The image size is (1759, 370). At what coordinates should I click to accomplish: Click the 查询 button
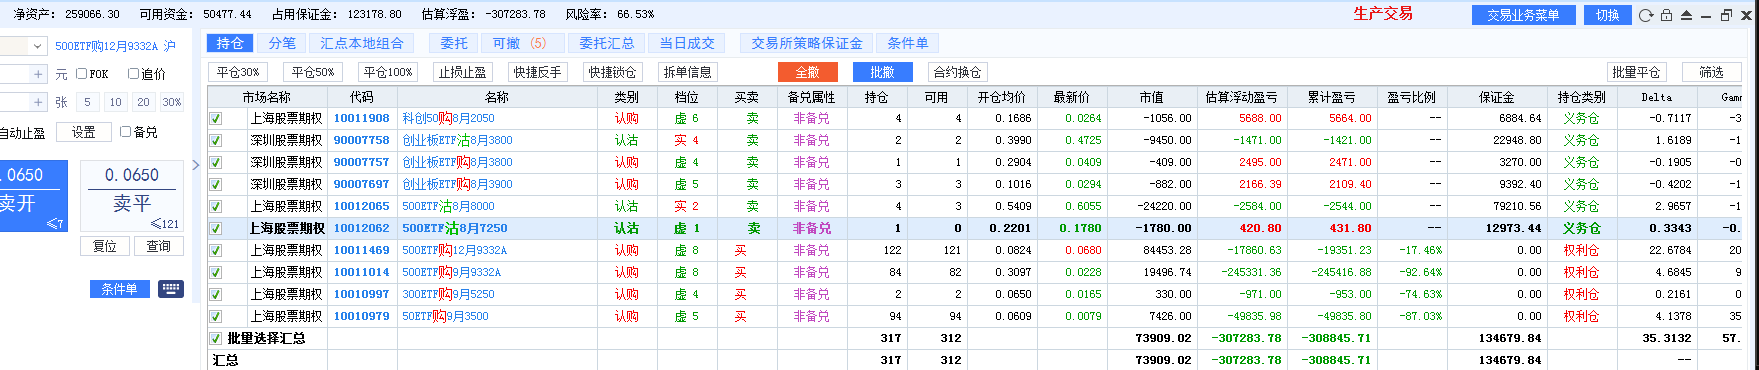[x=159, y=246]
